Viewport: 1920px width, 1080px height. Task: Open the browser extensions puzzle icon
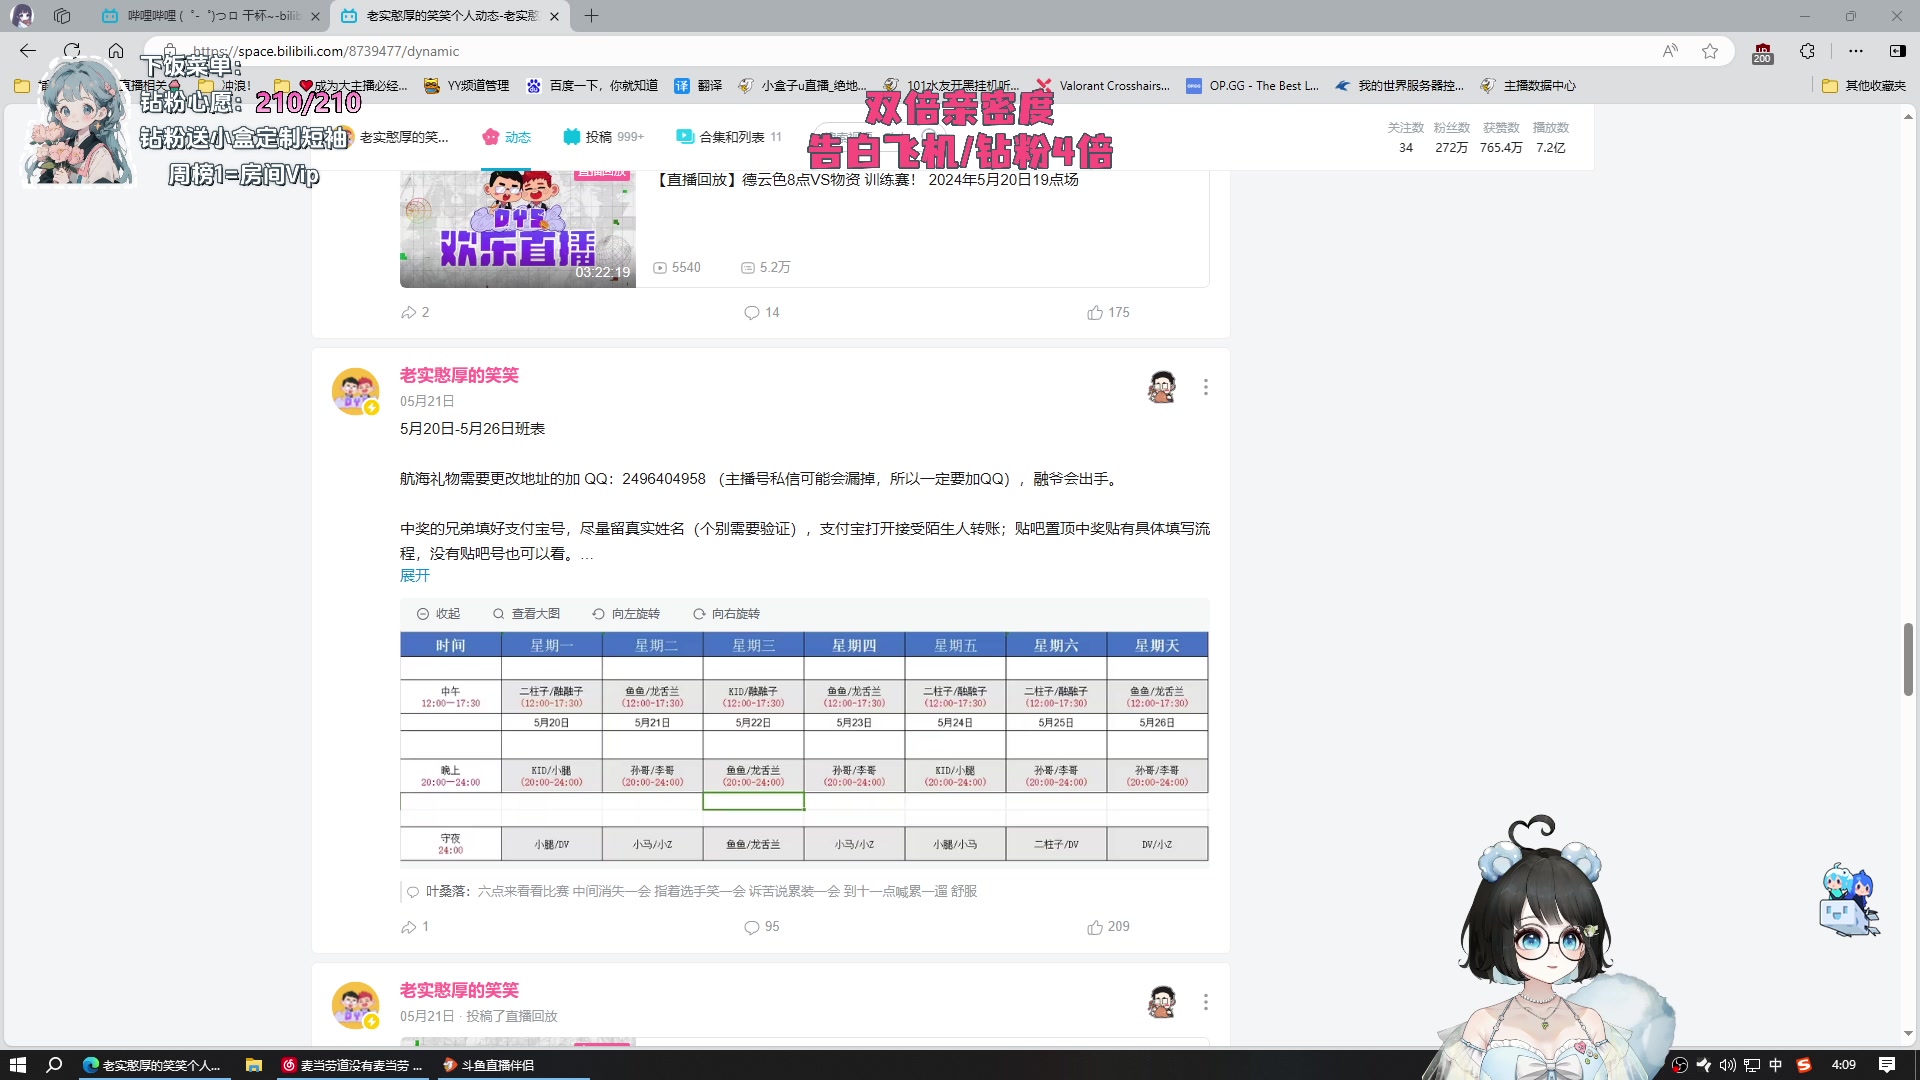(1807, 51)
